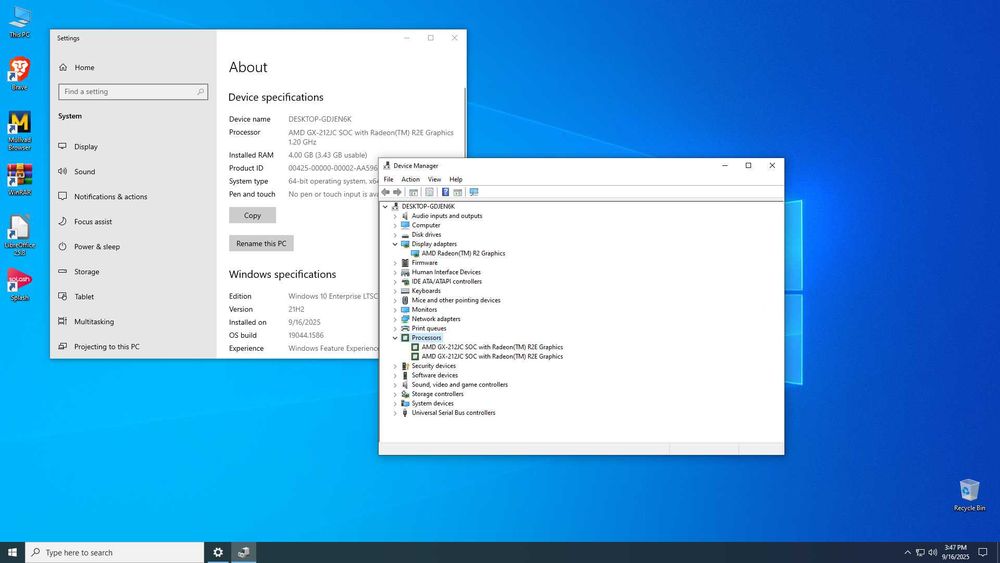The image size is (1000, 563).
Task: Click the Find a setting search field
Action: click(x=133, y=91)
